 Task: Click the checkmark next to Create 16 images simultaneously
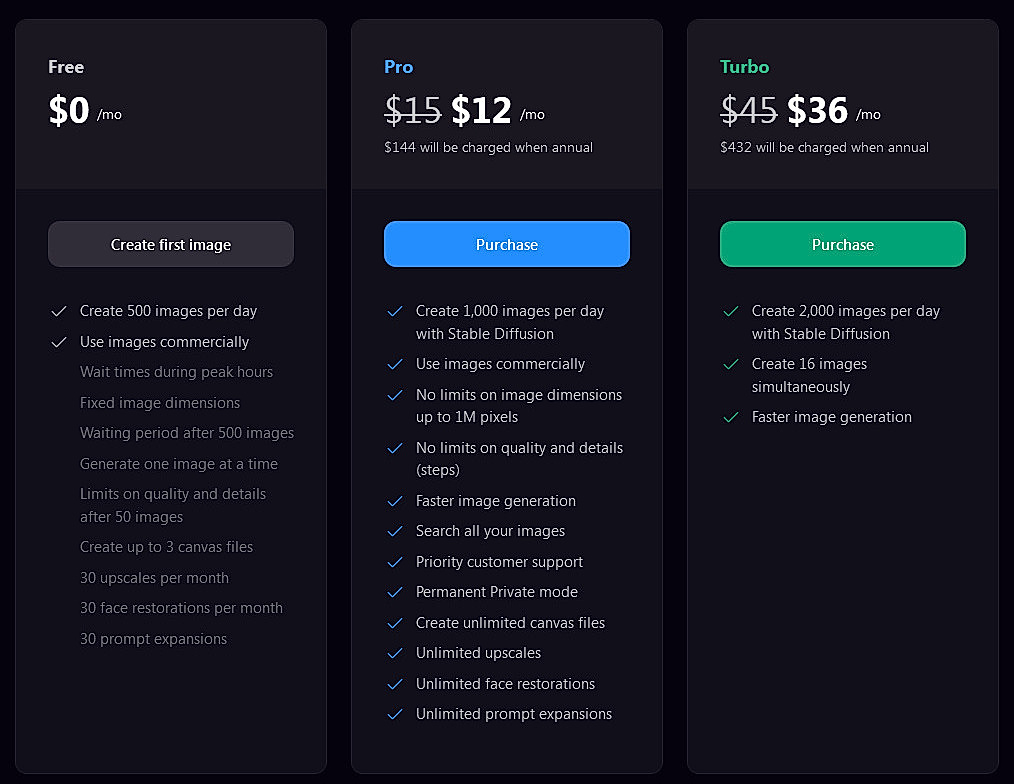[x=731, y=364]
